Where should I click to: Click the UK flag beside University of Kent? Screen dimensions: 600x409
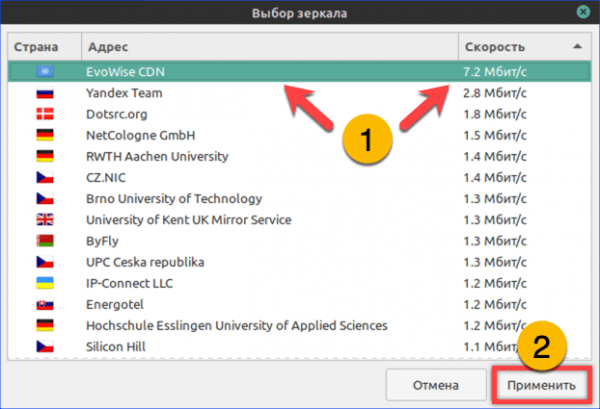(x=45, y=220)
